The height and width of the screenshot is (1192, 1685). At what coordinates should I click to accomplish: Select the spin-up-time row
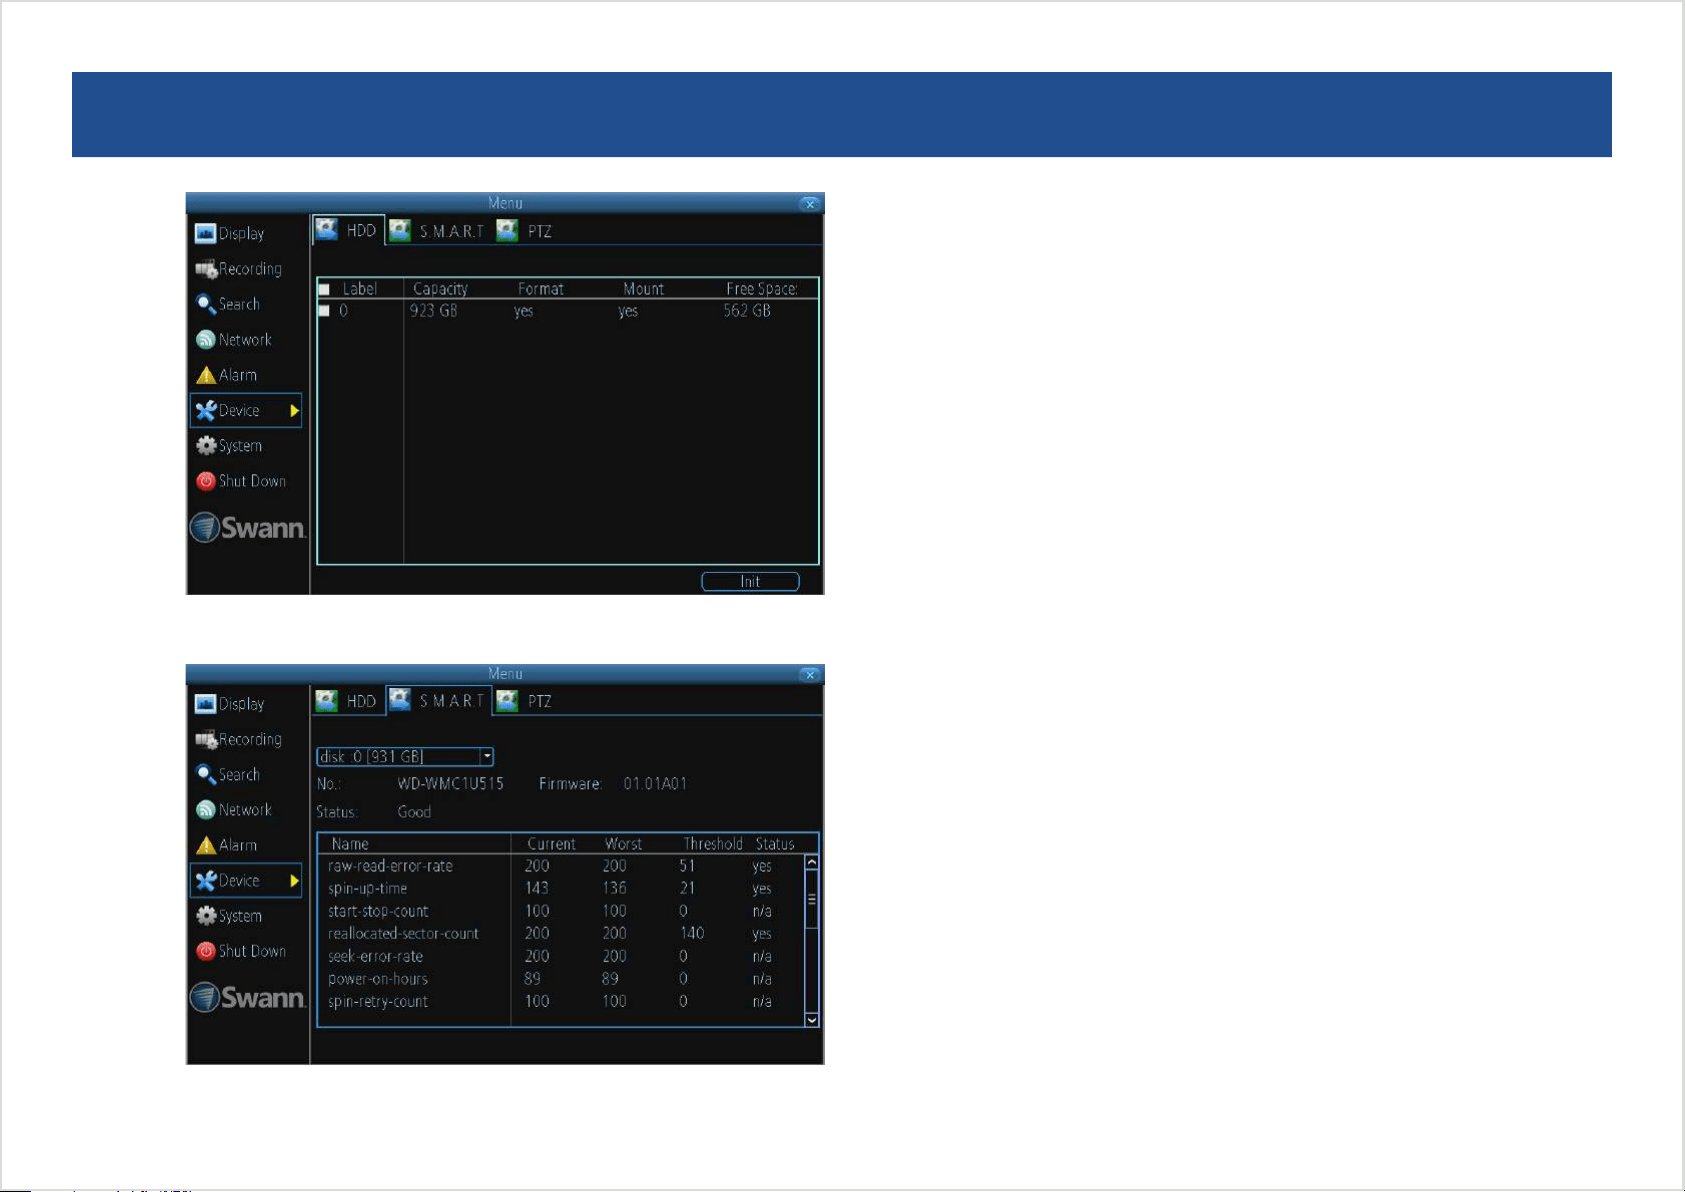[561, 888]
